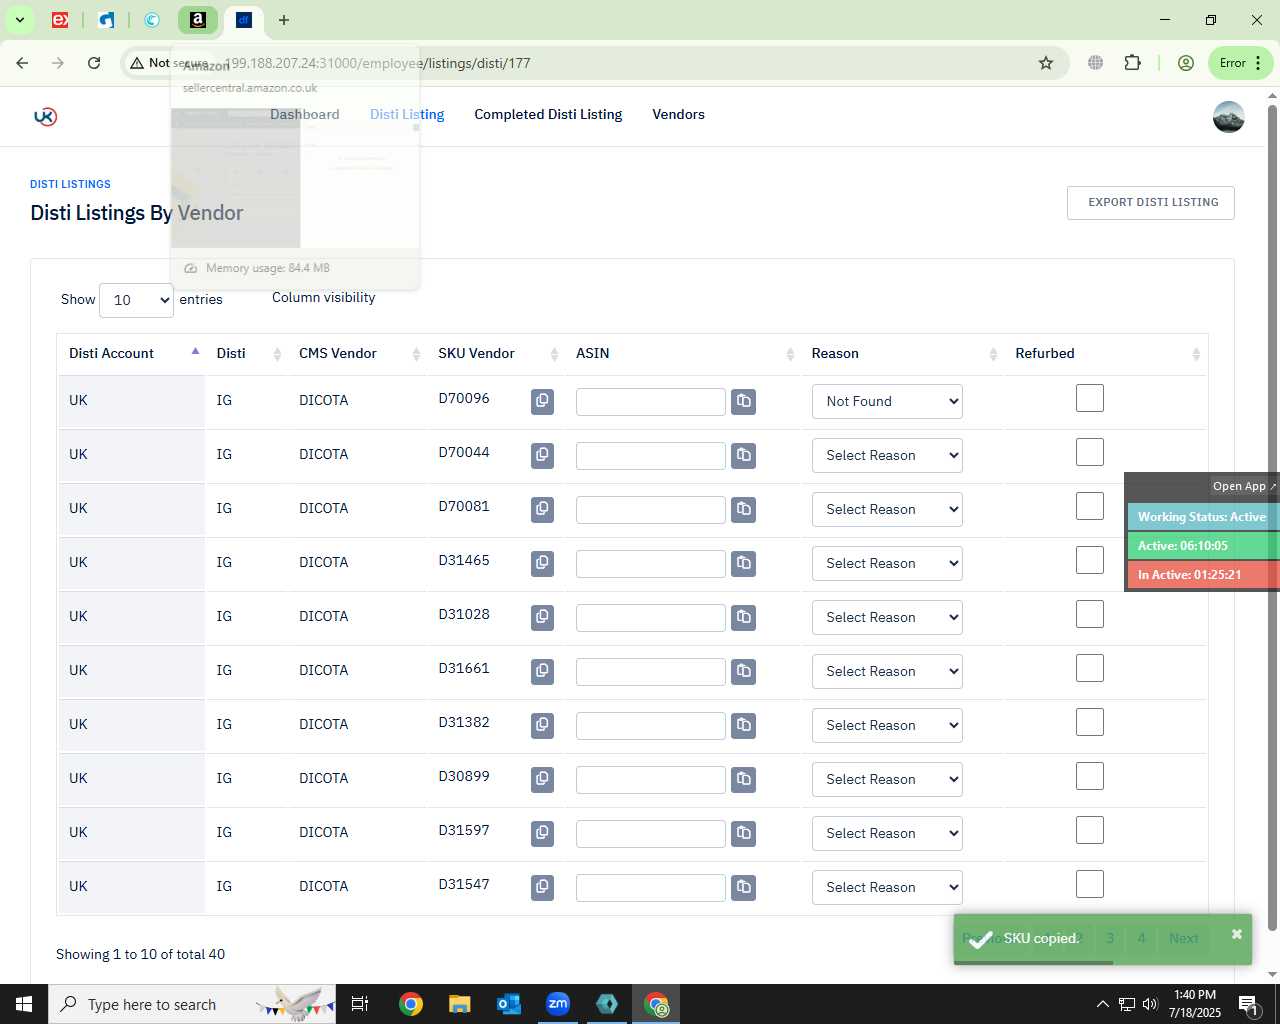This screenshot has height=1024, width=1280.
Task: Open the Column visibility control
Action: (323, 298)
